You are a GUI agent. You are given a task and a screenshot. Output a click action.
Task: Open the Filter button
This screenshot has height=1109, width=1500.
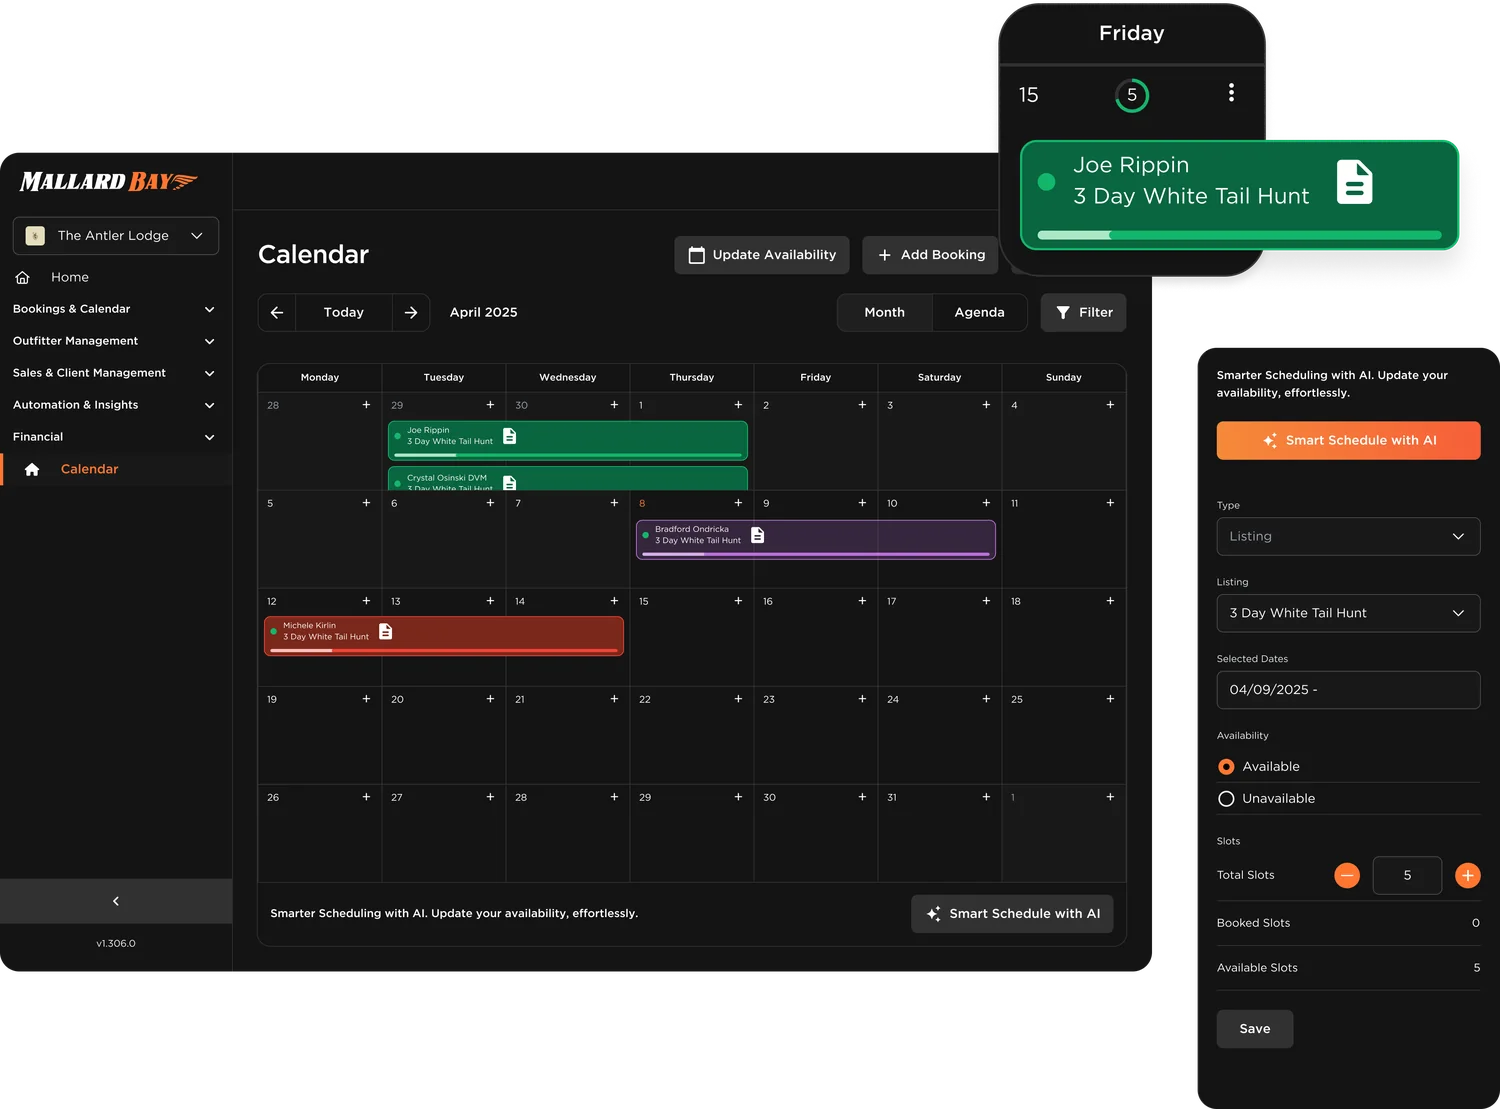[x=1084, y=312]
